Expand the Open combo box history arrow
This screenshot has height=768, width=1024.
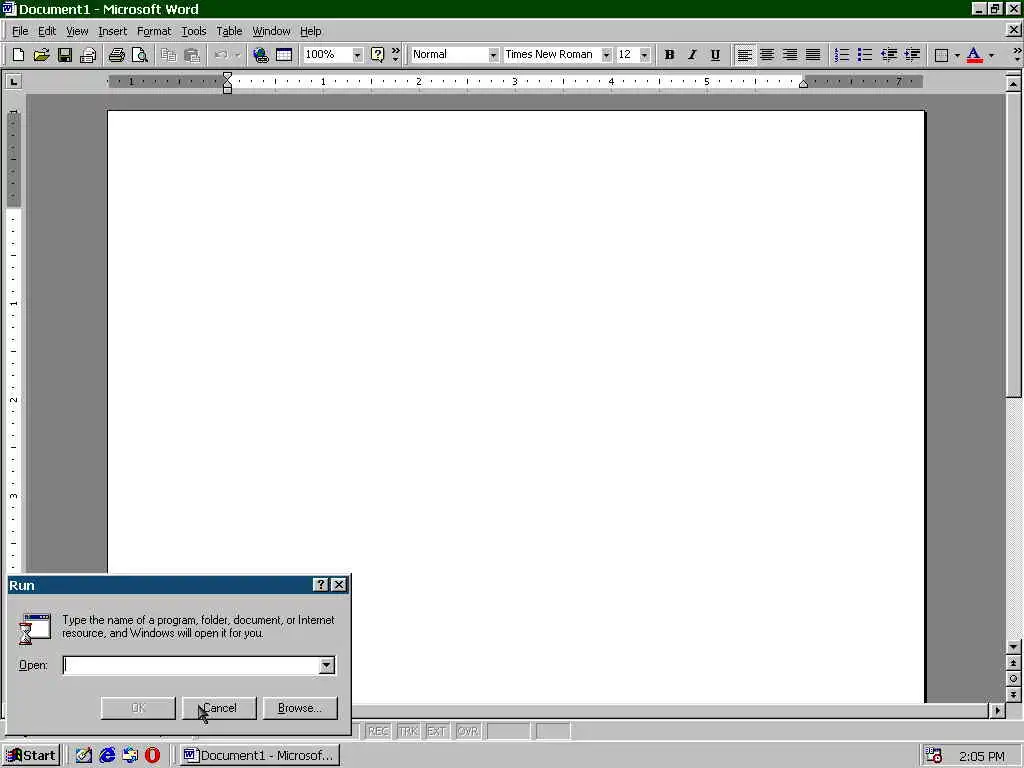pos(327,665)
